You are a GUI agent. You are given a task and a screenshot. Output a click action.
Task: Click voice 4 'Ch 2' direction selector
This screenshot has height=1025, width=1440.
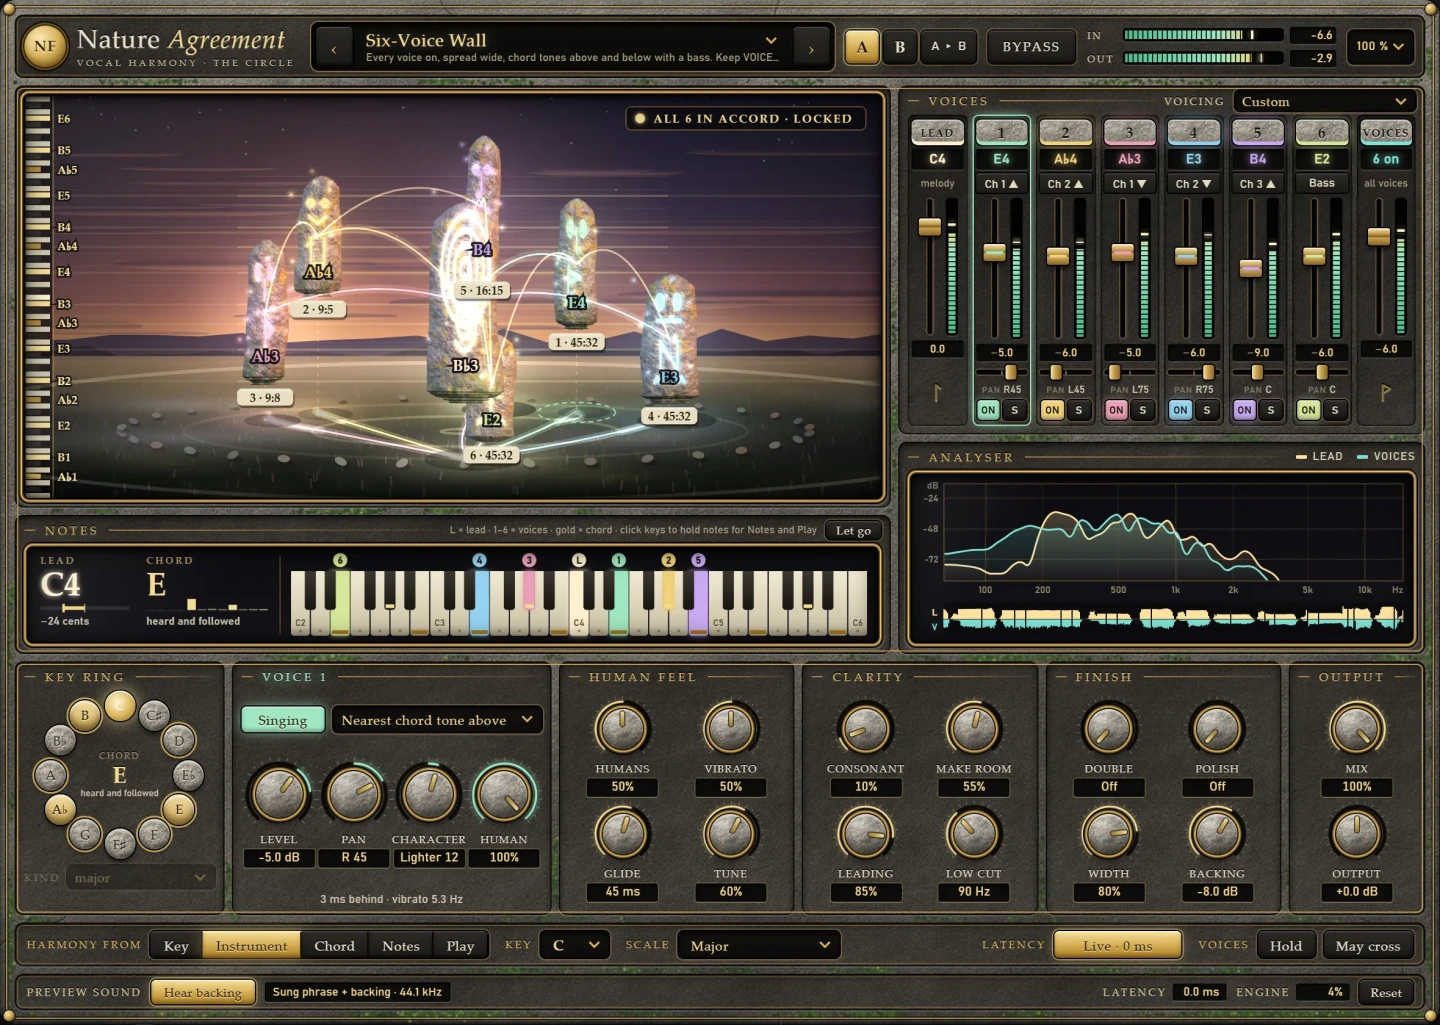(1193, 184)
